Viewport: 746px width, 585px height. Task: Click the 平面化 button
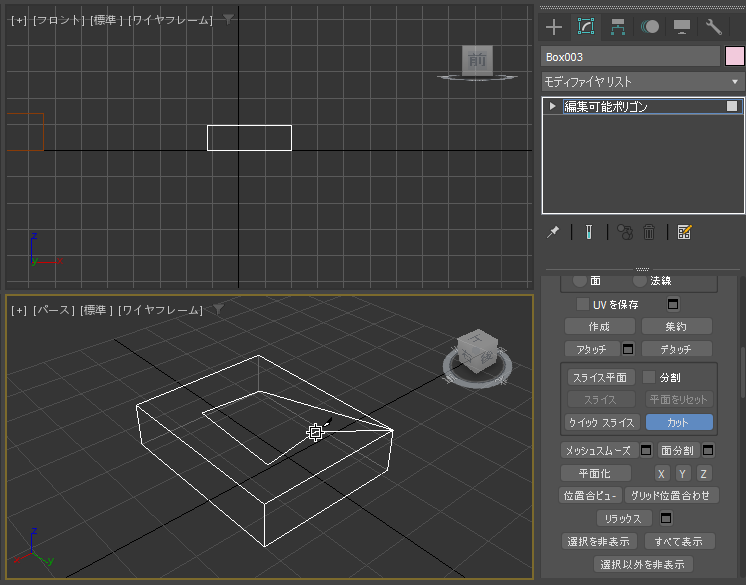(x=595, y=473)
